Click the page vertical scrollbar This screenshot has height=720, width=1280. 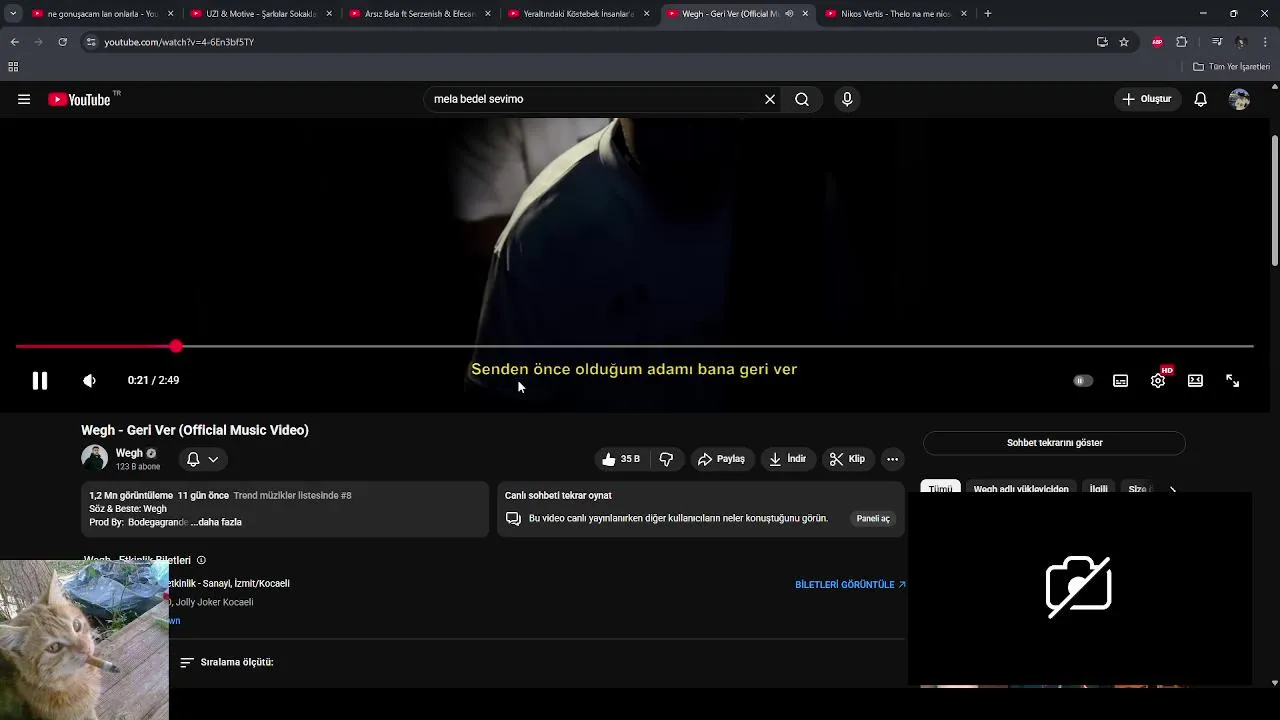[x=1274, y=200]
